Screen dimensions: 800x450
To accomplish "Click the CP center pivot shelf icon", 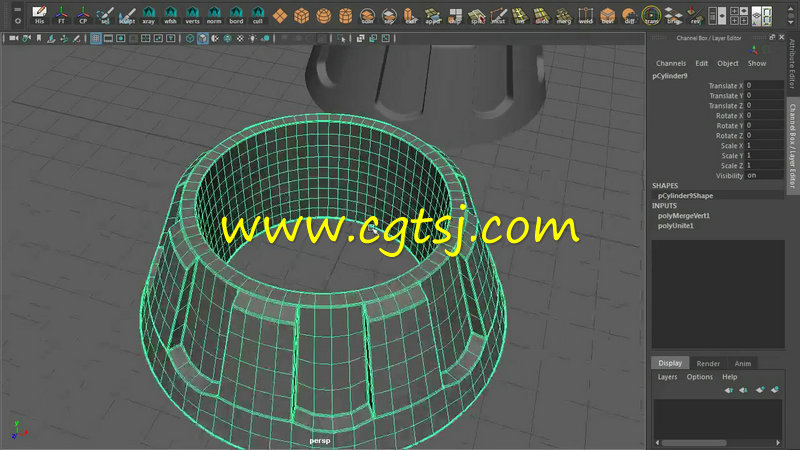I will coord(83,15).
